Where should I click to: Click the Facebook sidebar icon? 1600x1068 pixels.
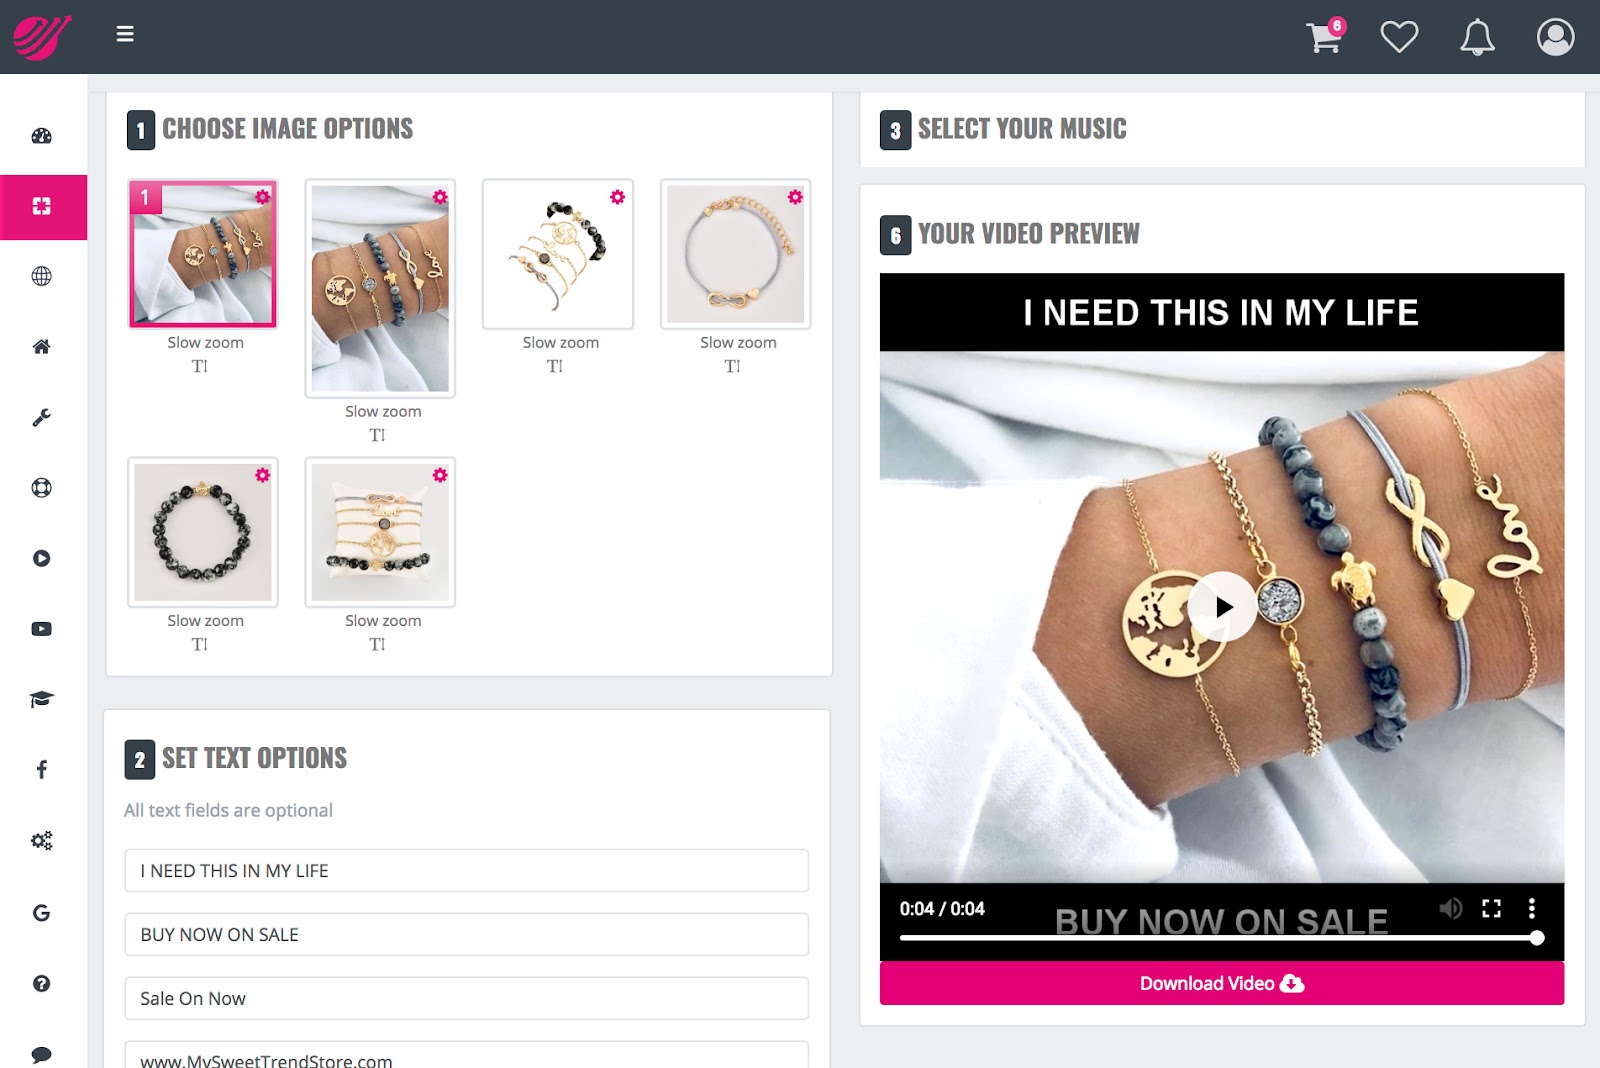click(x=41, y=769)
